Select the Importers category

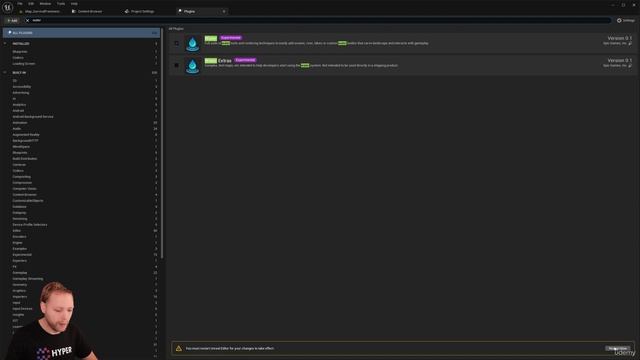20,297
